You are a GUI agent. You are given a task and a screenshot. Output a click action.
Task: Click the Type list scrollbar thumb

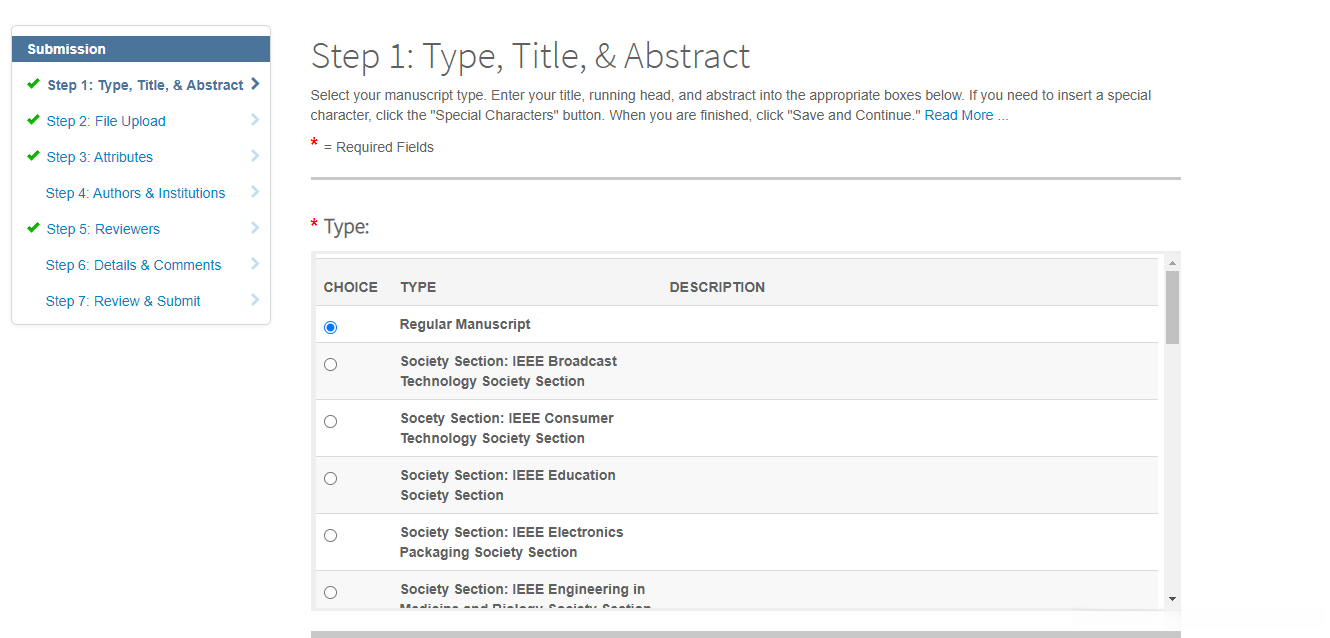(1172, 307)
